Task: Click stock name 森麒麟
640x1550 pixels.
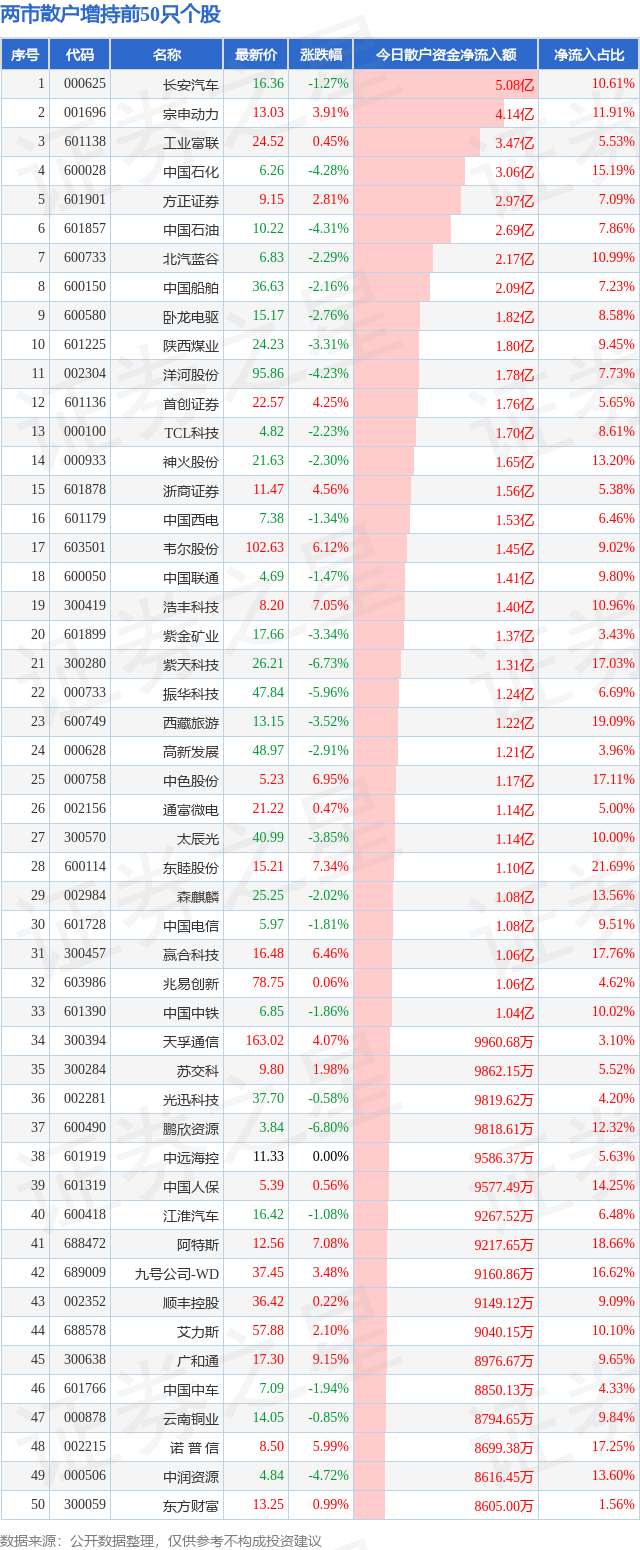Action: (198, 897)
